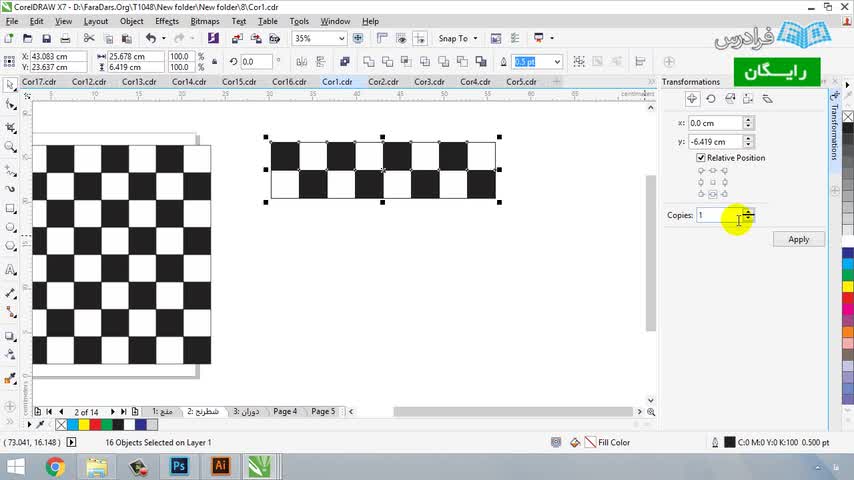The width and height of the screenshot is (854, 480).
Task: Open the Effects menu
Action: pos(167,21)
